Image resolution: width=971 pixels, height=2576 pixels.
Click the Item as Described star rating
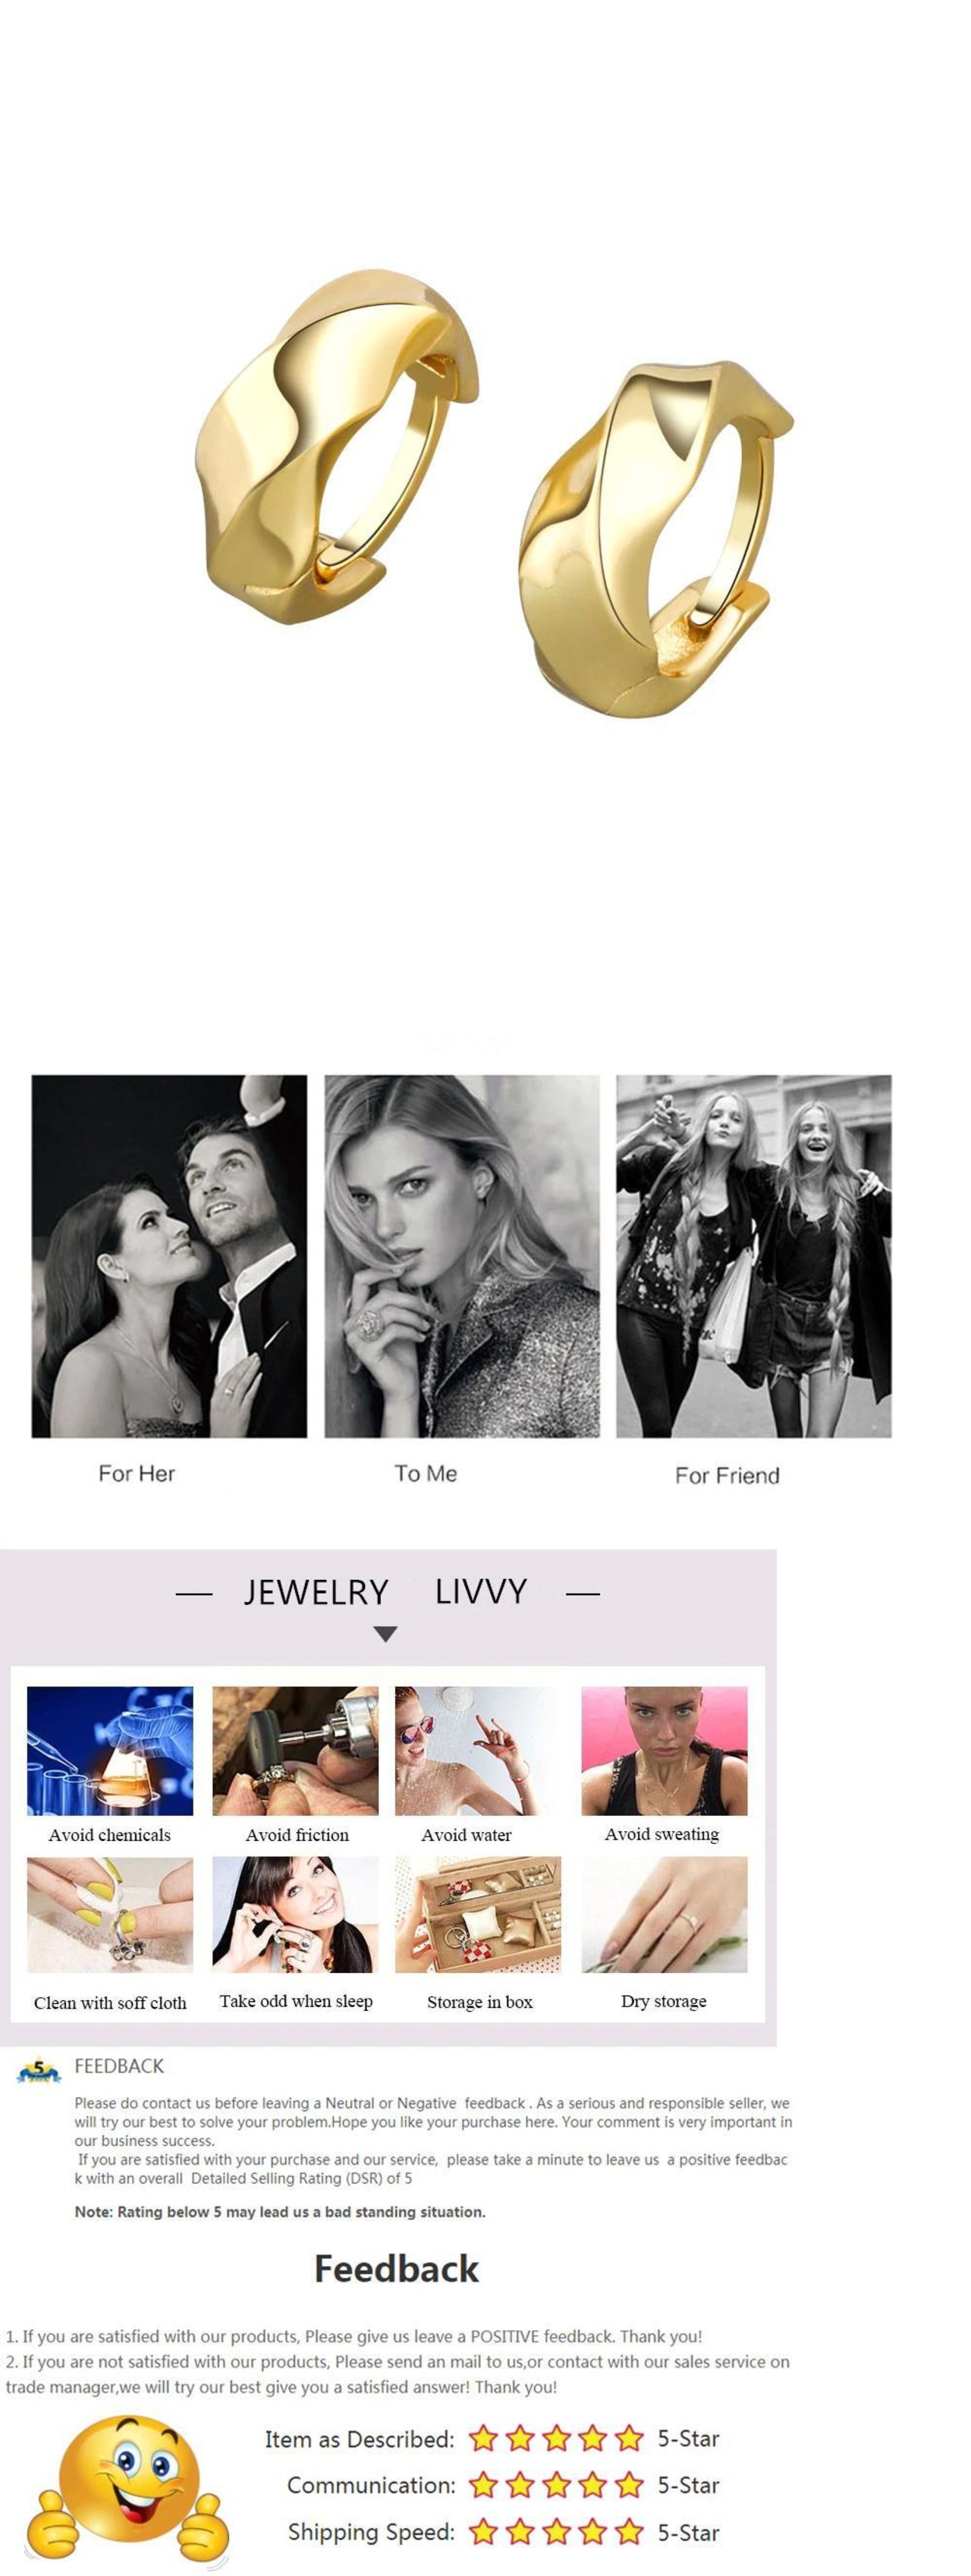[556, 2438]
